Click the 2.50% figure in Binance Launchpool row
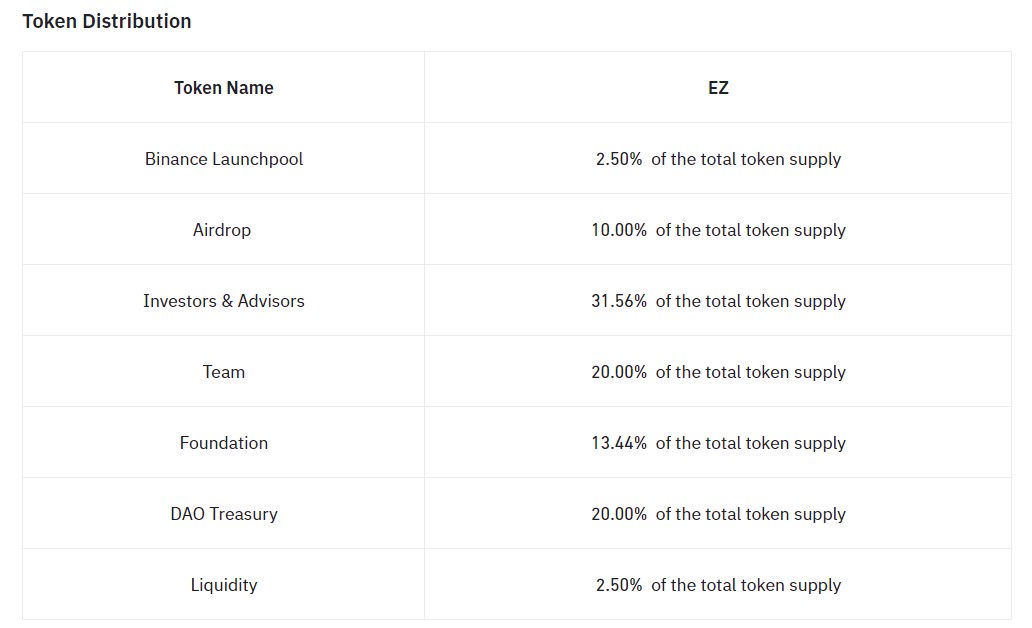This screenshot has height=628, width=1032. [619, 159]
